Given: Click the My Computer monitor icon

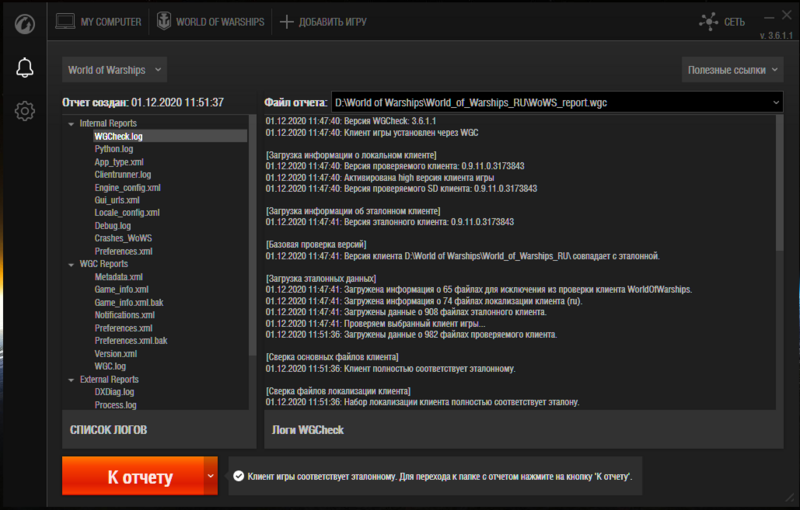Looking at the screenshot, I should pyautogui.click(x=65, y=22).
